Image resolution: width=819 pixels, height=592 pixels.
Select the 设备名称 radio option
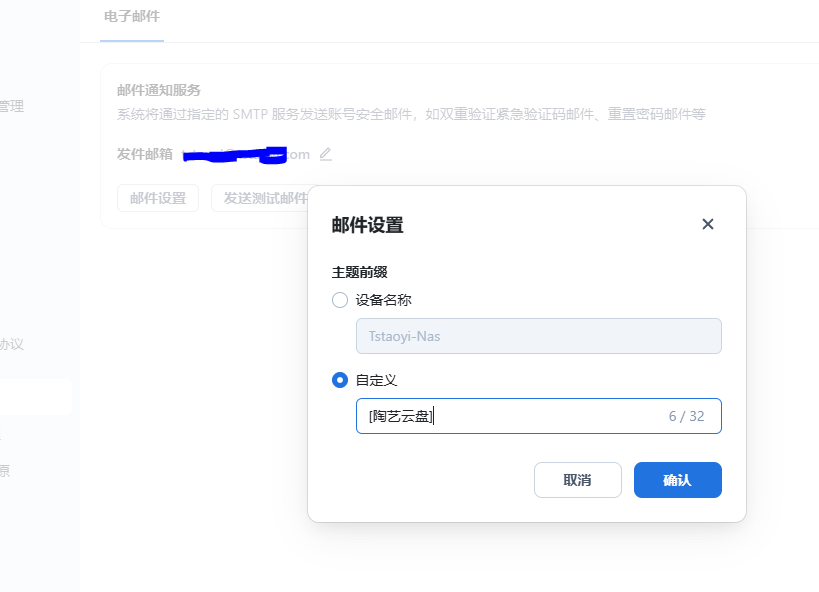pos(340,300)
